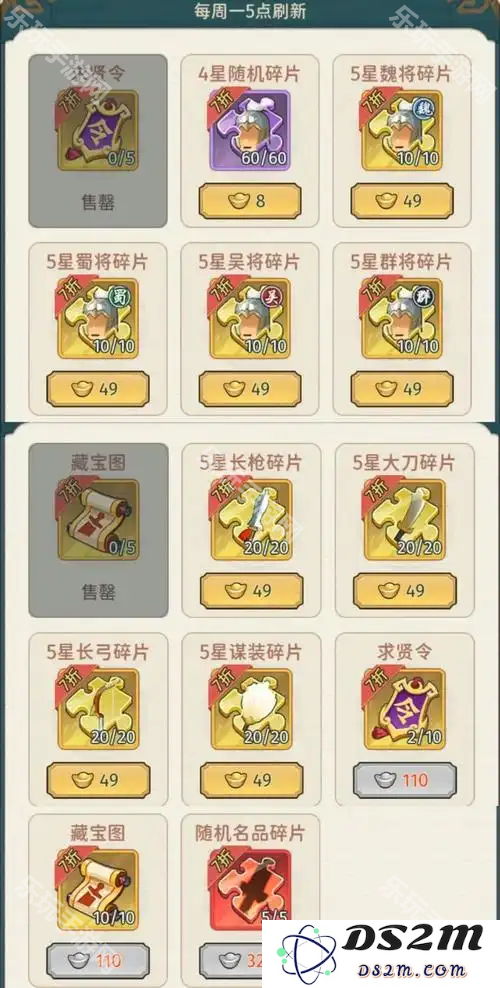The width and height of the screenshot is (500, 988).
Task: Tap the 求贤令 2/10 banner icon
Action: (404, 709)
